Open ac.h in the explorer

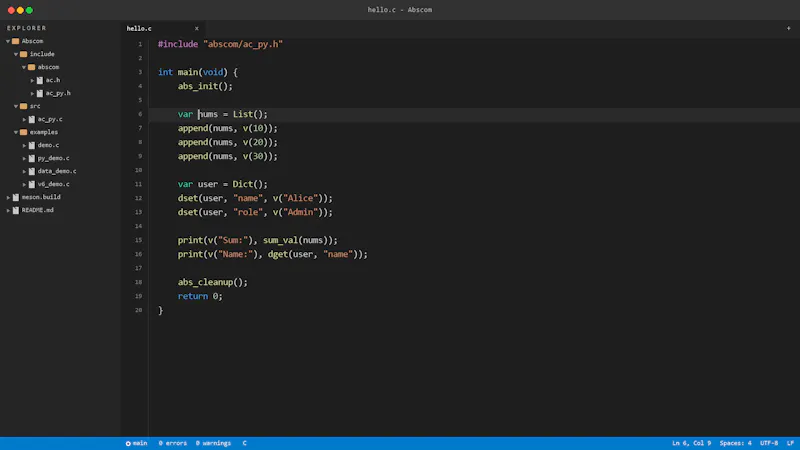click(53, 80)
